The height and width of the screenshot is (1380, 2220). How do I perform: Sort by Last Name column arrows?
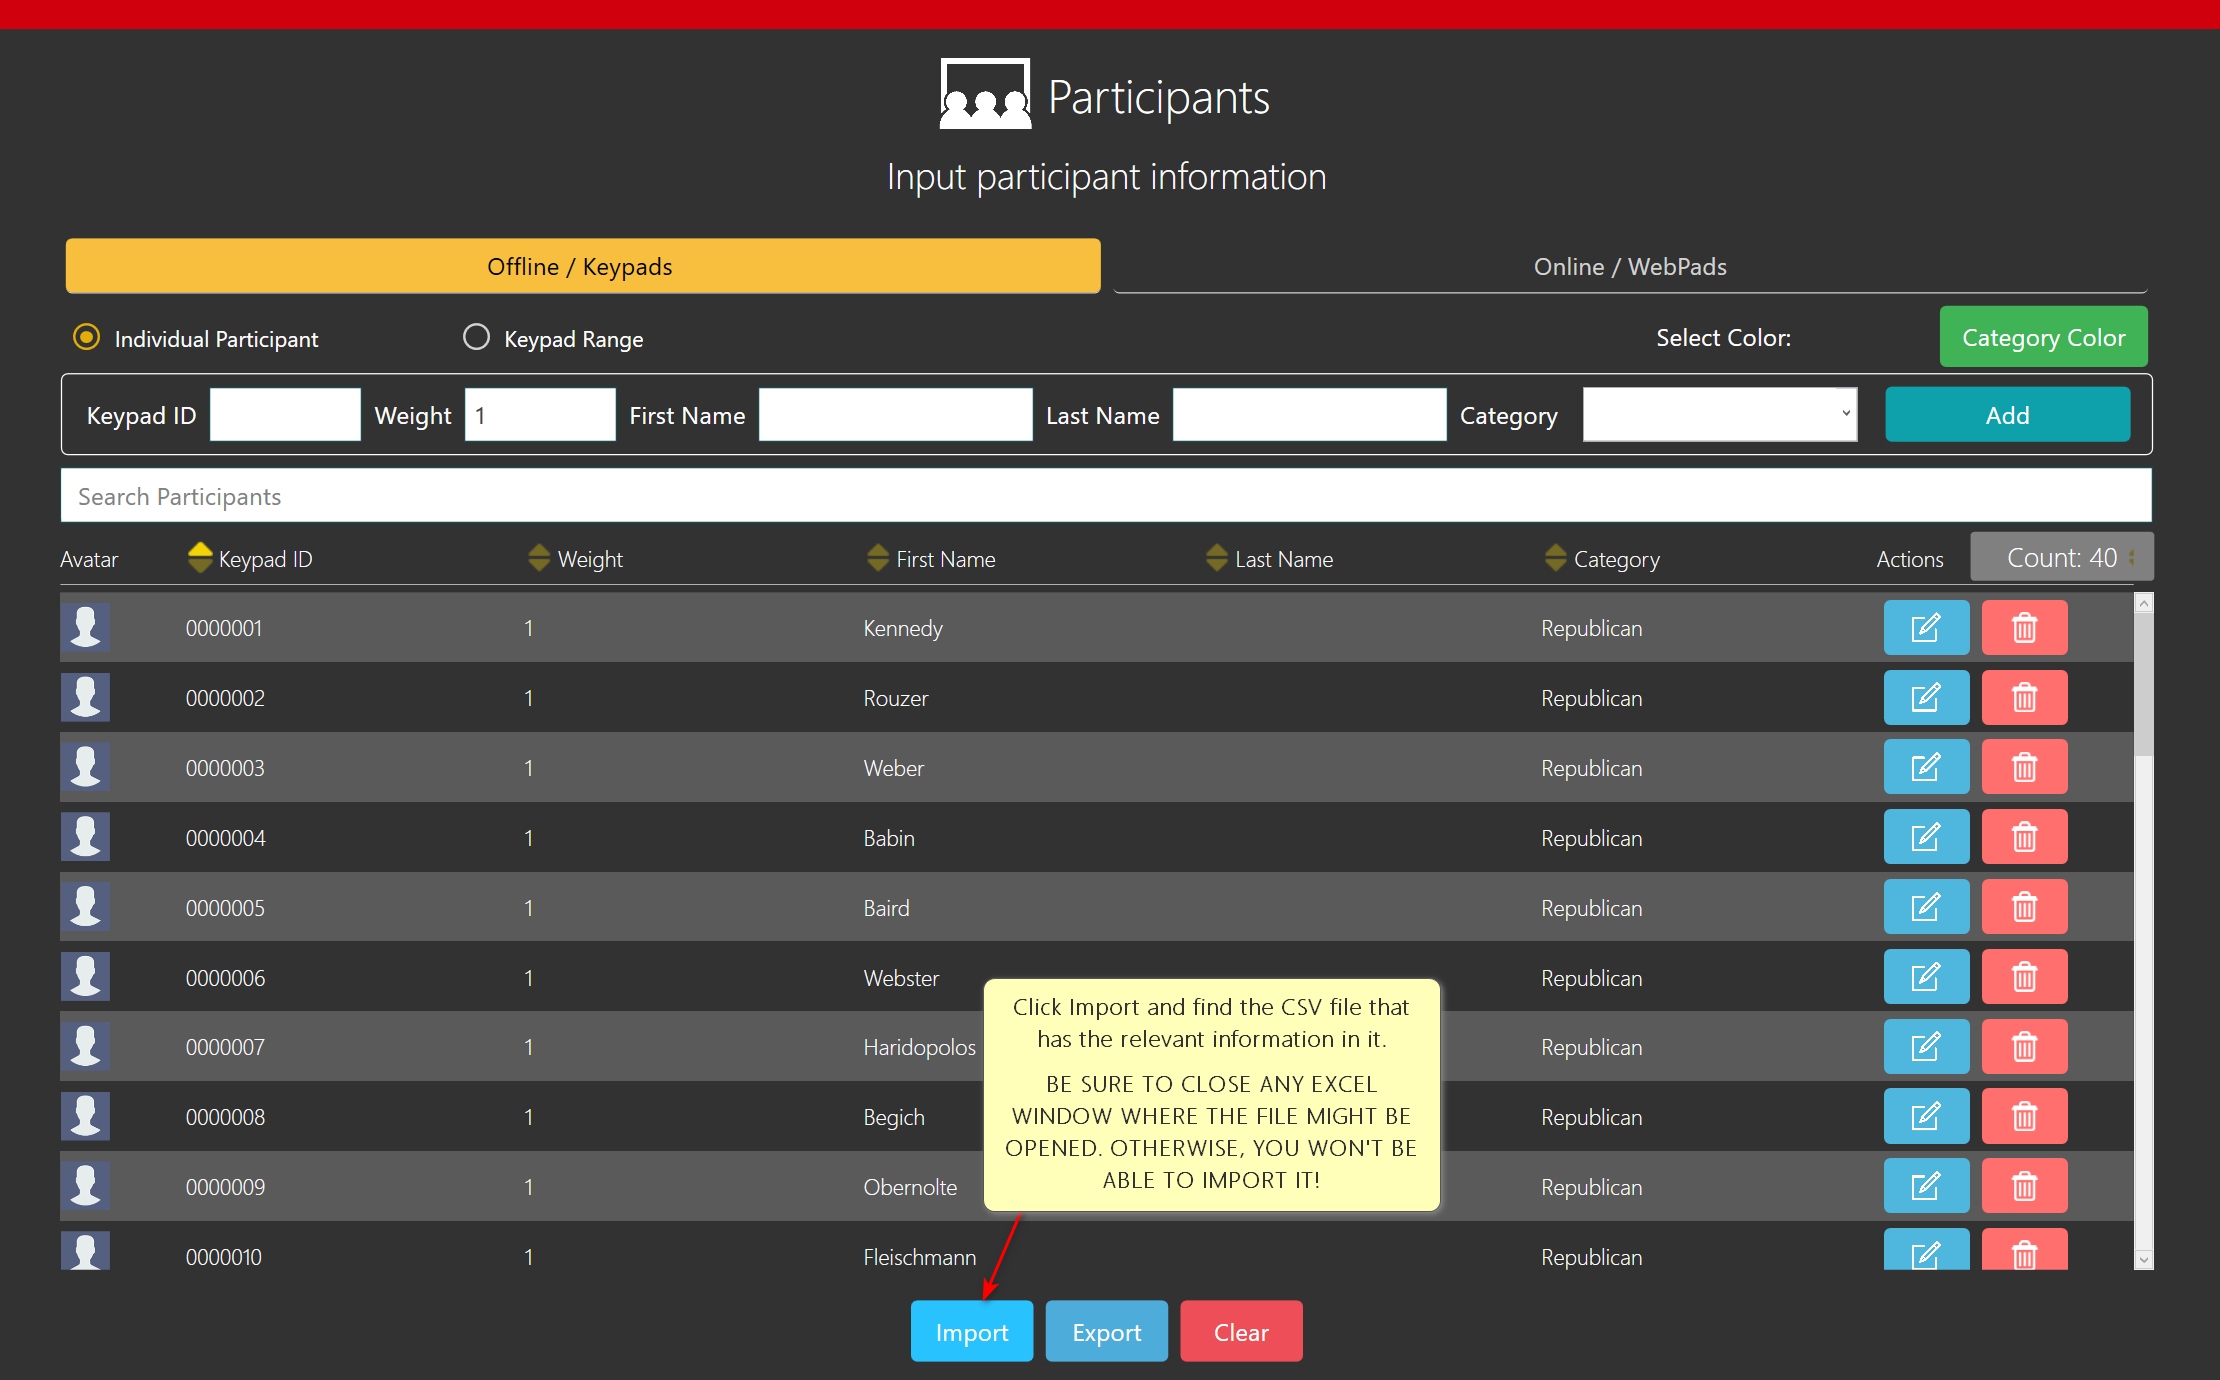[x=1216, y=558]
